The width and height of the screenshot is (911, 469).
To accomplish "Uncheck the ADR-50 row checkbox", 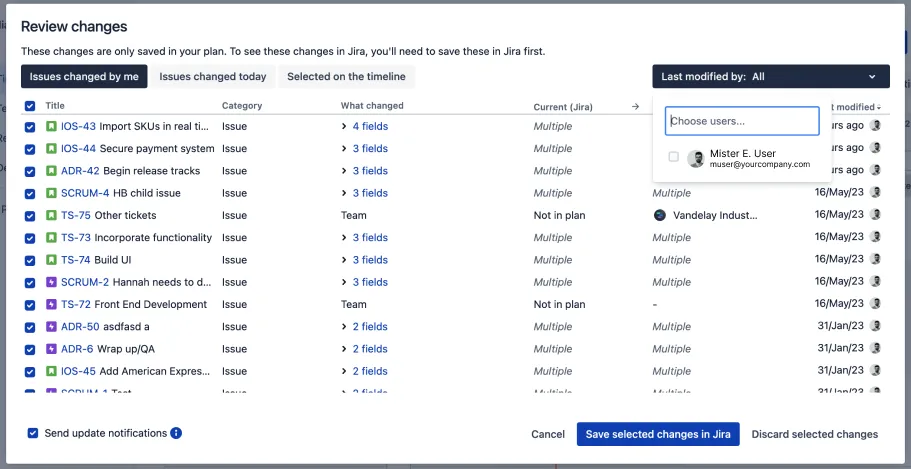I will tap(30, 328).
